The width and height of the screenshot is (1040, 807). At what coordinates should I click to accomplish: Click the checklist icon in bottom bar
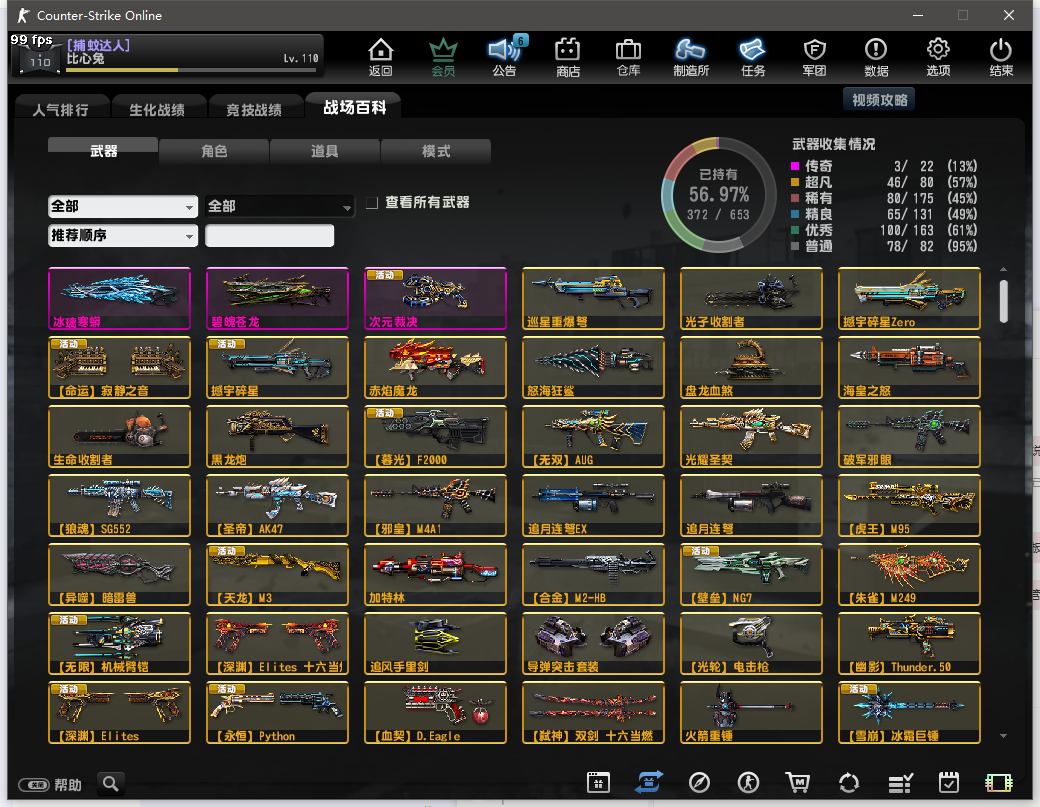pyautogui.click(x=900, y=783)
